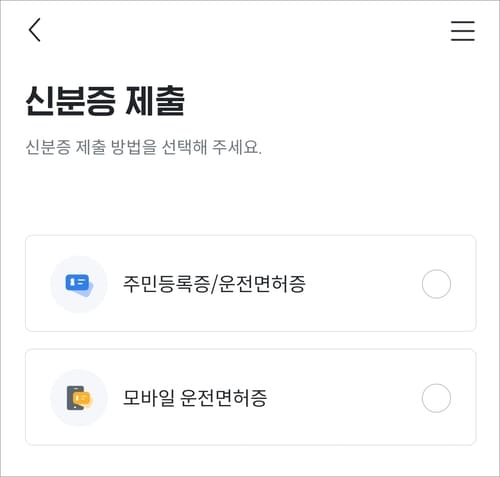Viewport: 500px width, 477px height.
Task: Click the blue ID card icon
Action: (x=79, y=285)
